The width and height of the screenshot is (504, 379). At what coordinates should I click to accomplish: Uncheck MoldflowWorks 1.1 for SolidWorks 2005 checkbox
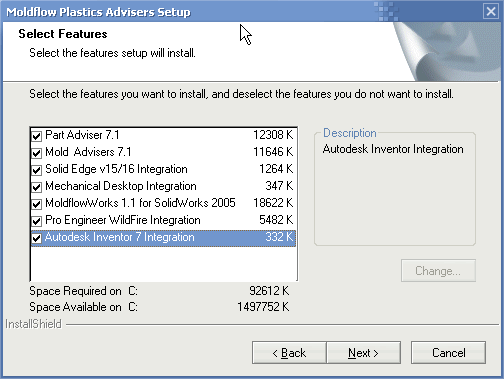point(36,204)
